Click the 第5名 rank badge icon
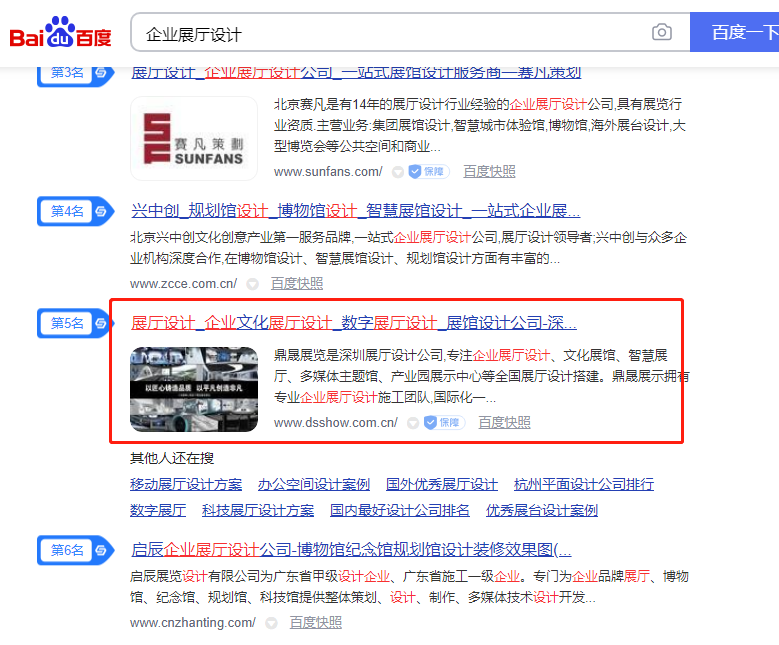The width and height of the screenshot is (779, 645). click(x=76, y=323)
